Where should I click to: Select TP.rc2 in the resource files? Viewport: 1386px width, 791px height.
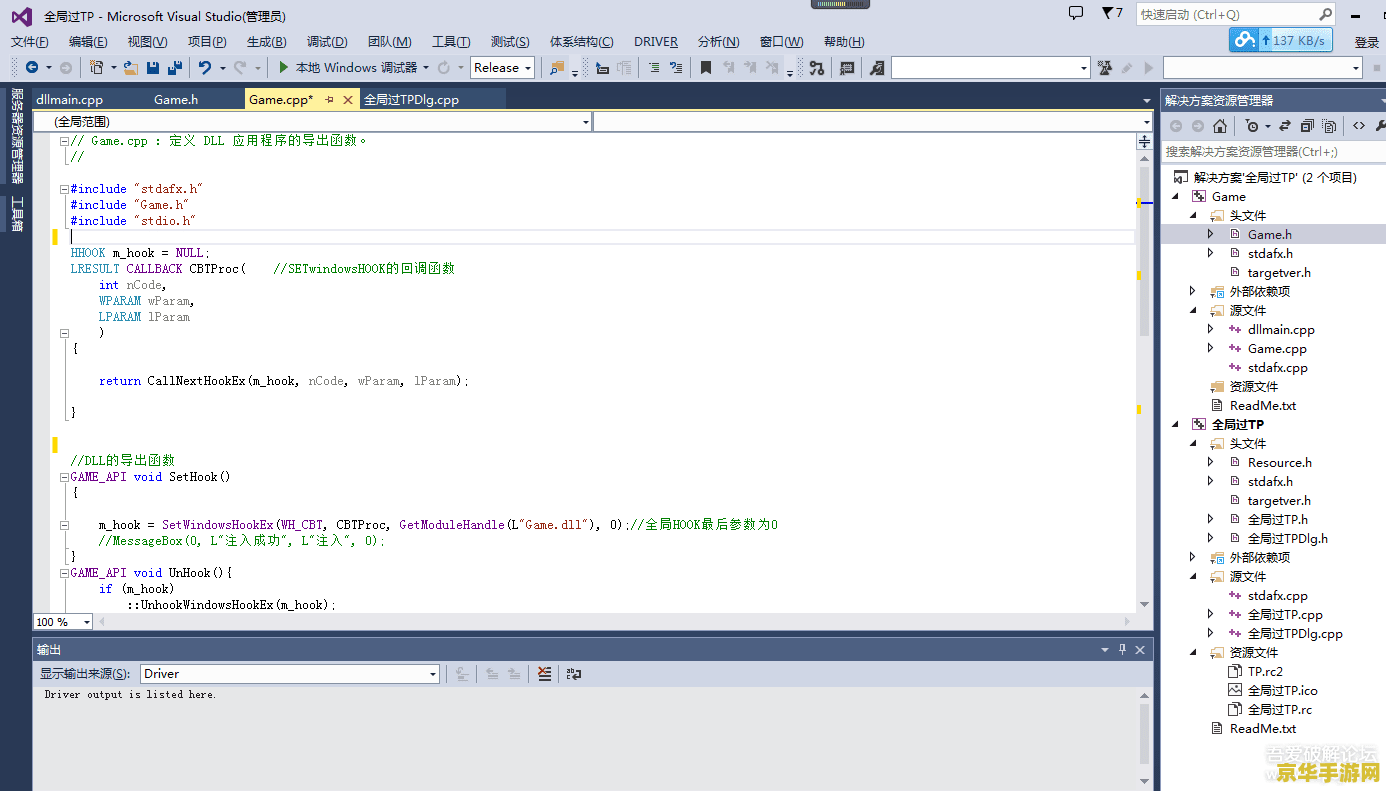(x=1265, y=672)
